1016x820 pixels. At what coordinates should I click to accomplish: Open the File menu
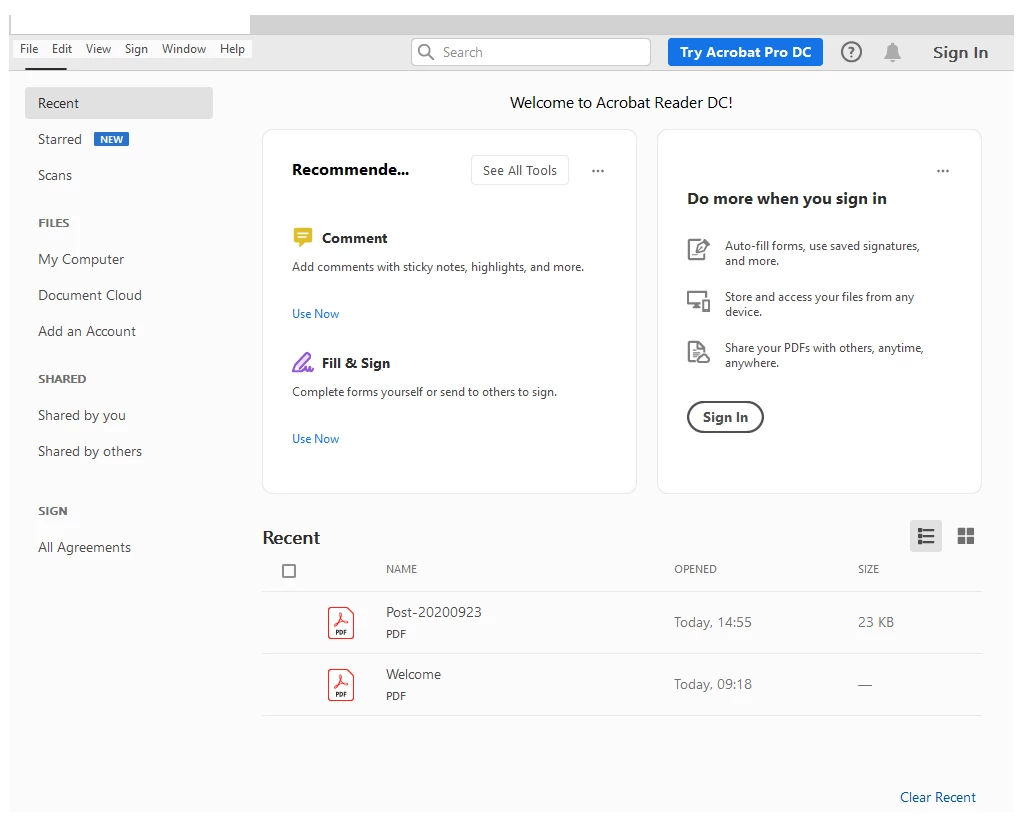[x=29, y=49]
